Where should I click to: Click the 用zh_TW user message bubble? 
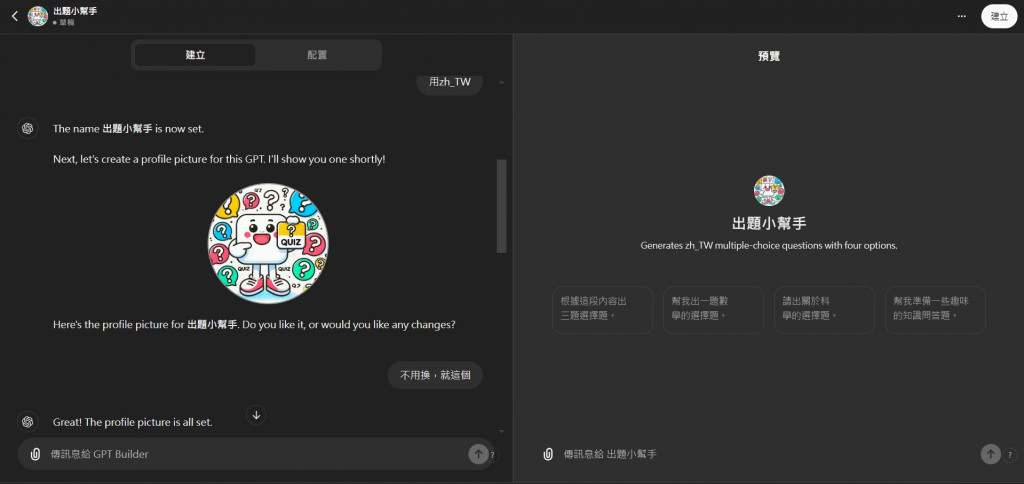[x=449, y=82]
